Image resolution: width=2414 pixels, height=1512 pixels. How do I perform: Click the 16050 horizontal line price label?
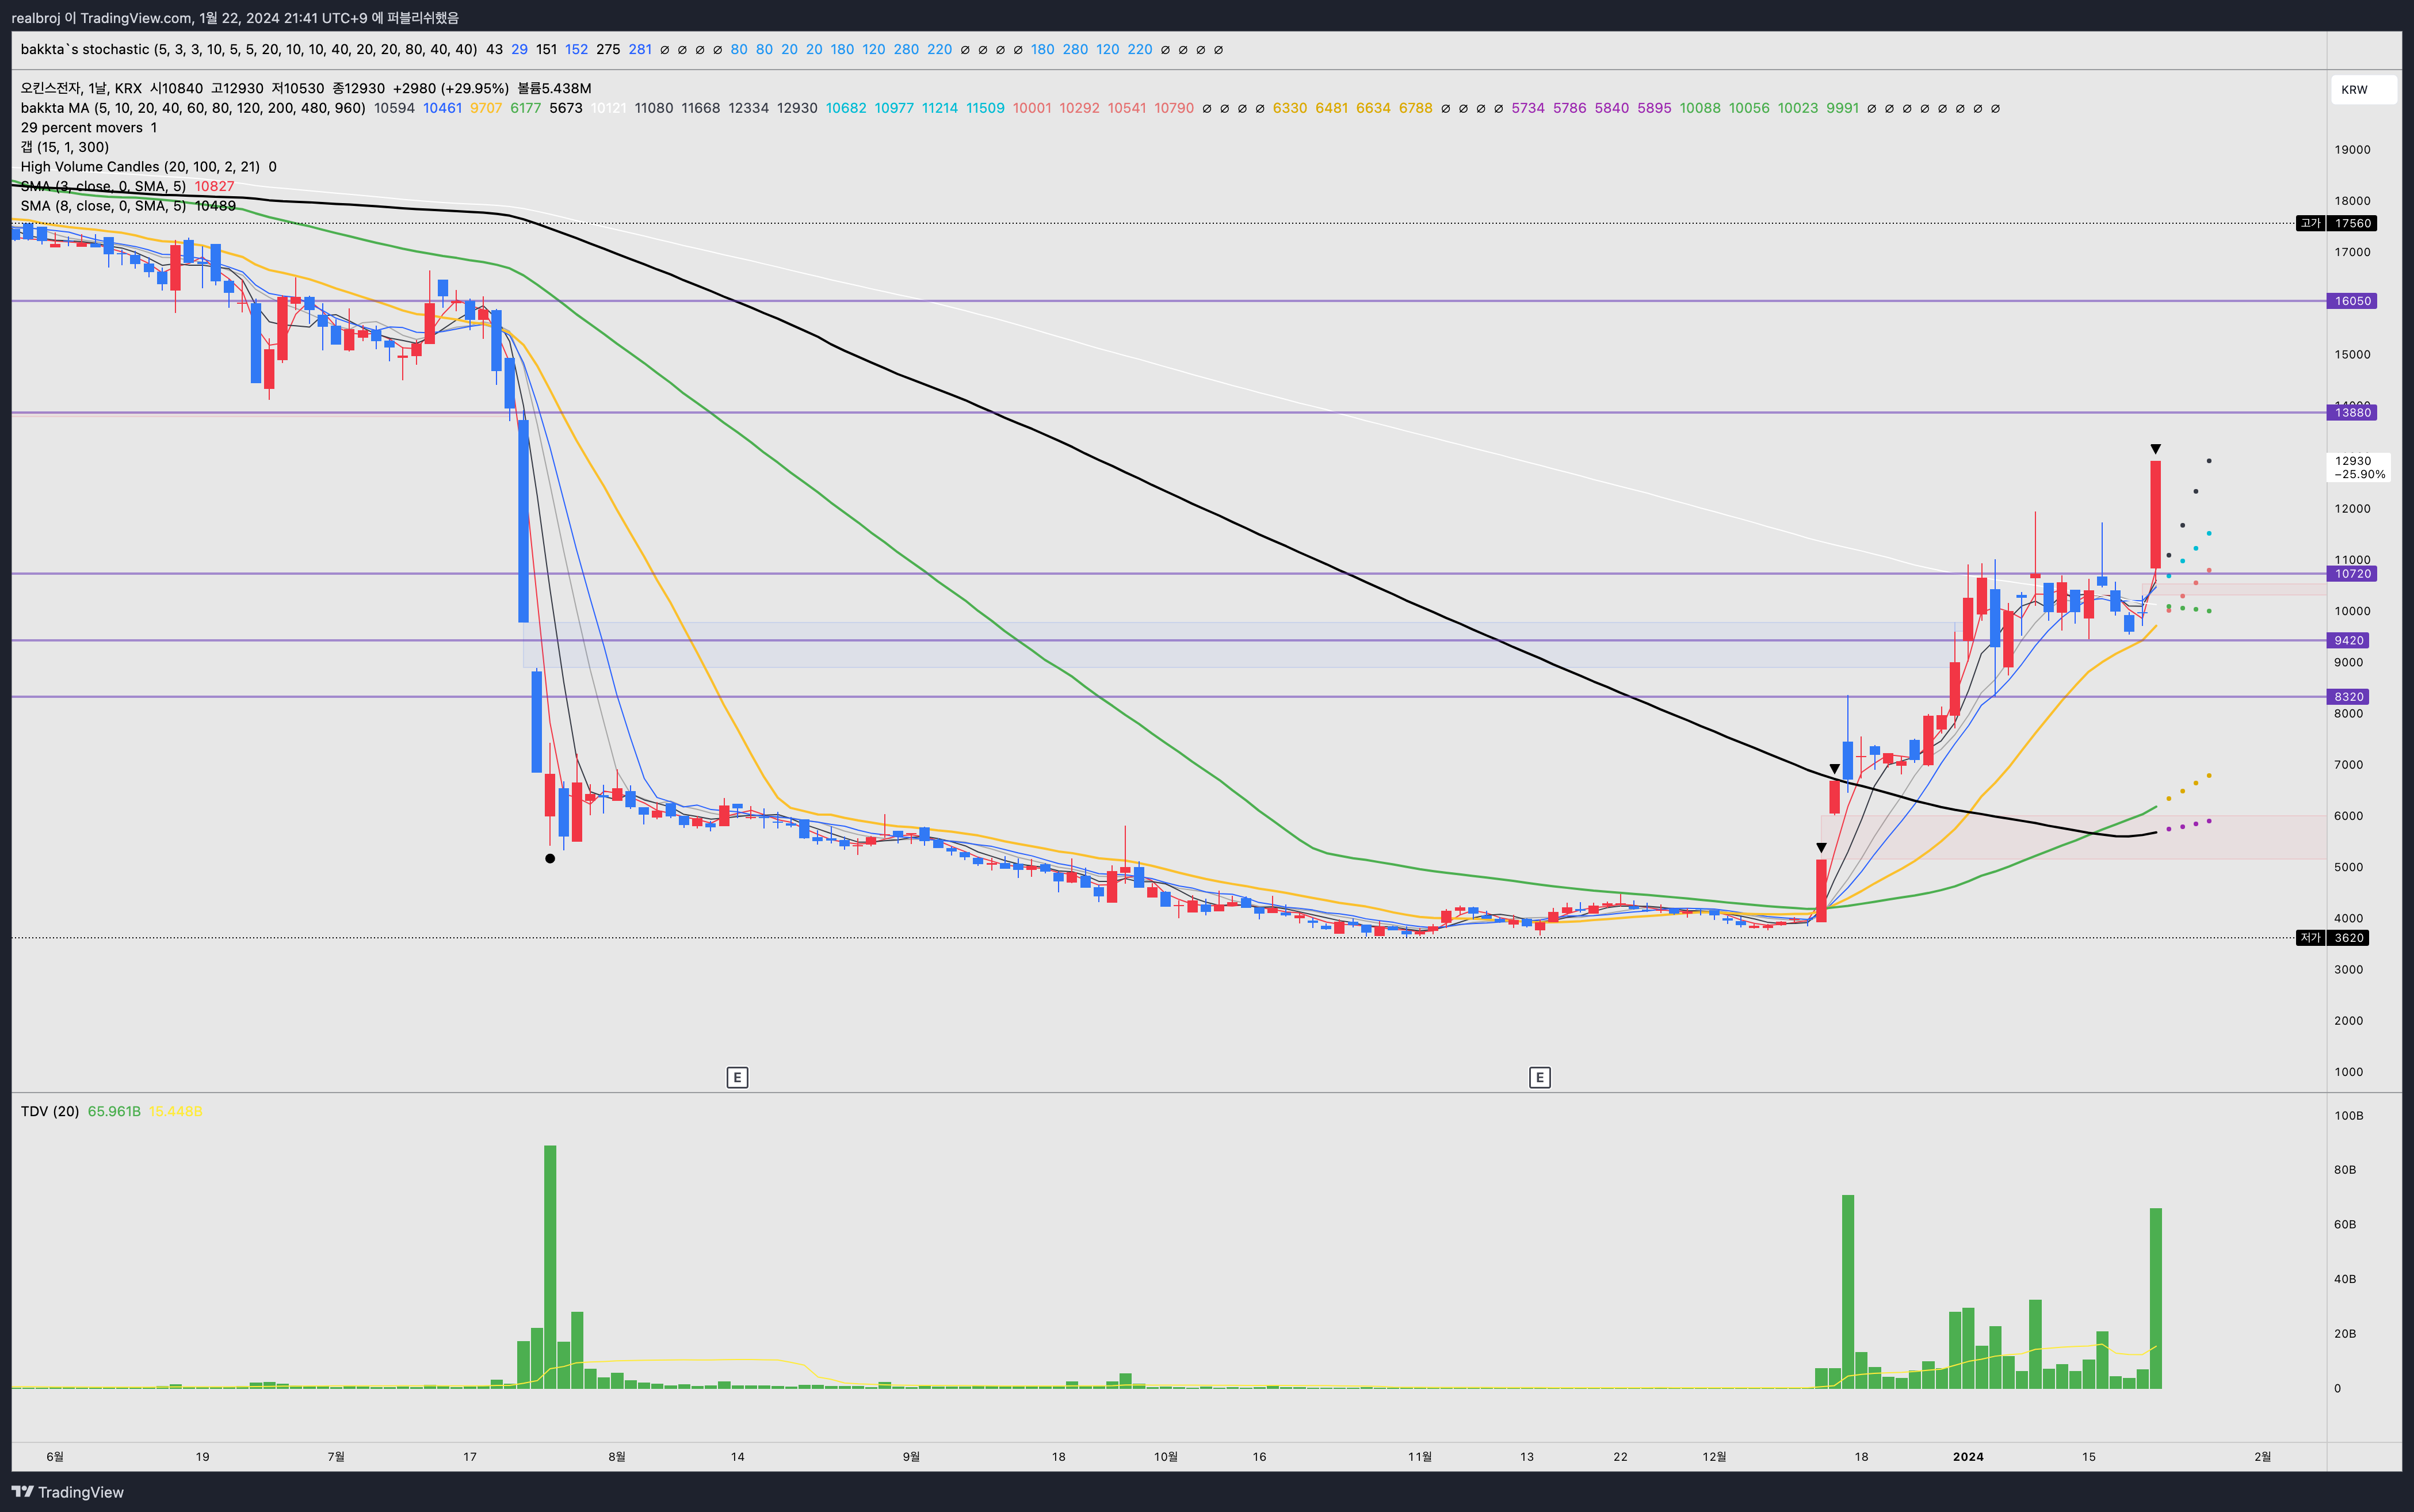[2352, 301]
